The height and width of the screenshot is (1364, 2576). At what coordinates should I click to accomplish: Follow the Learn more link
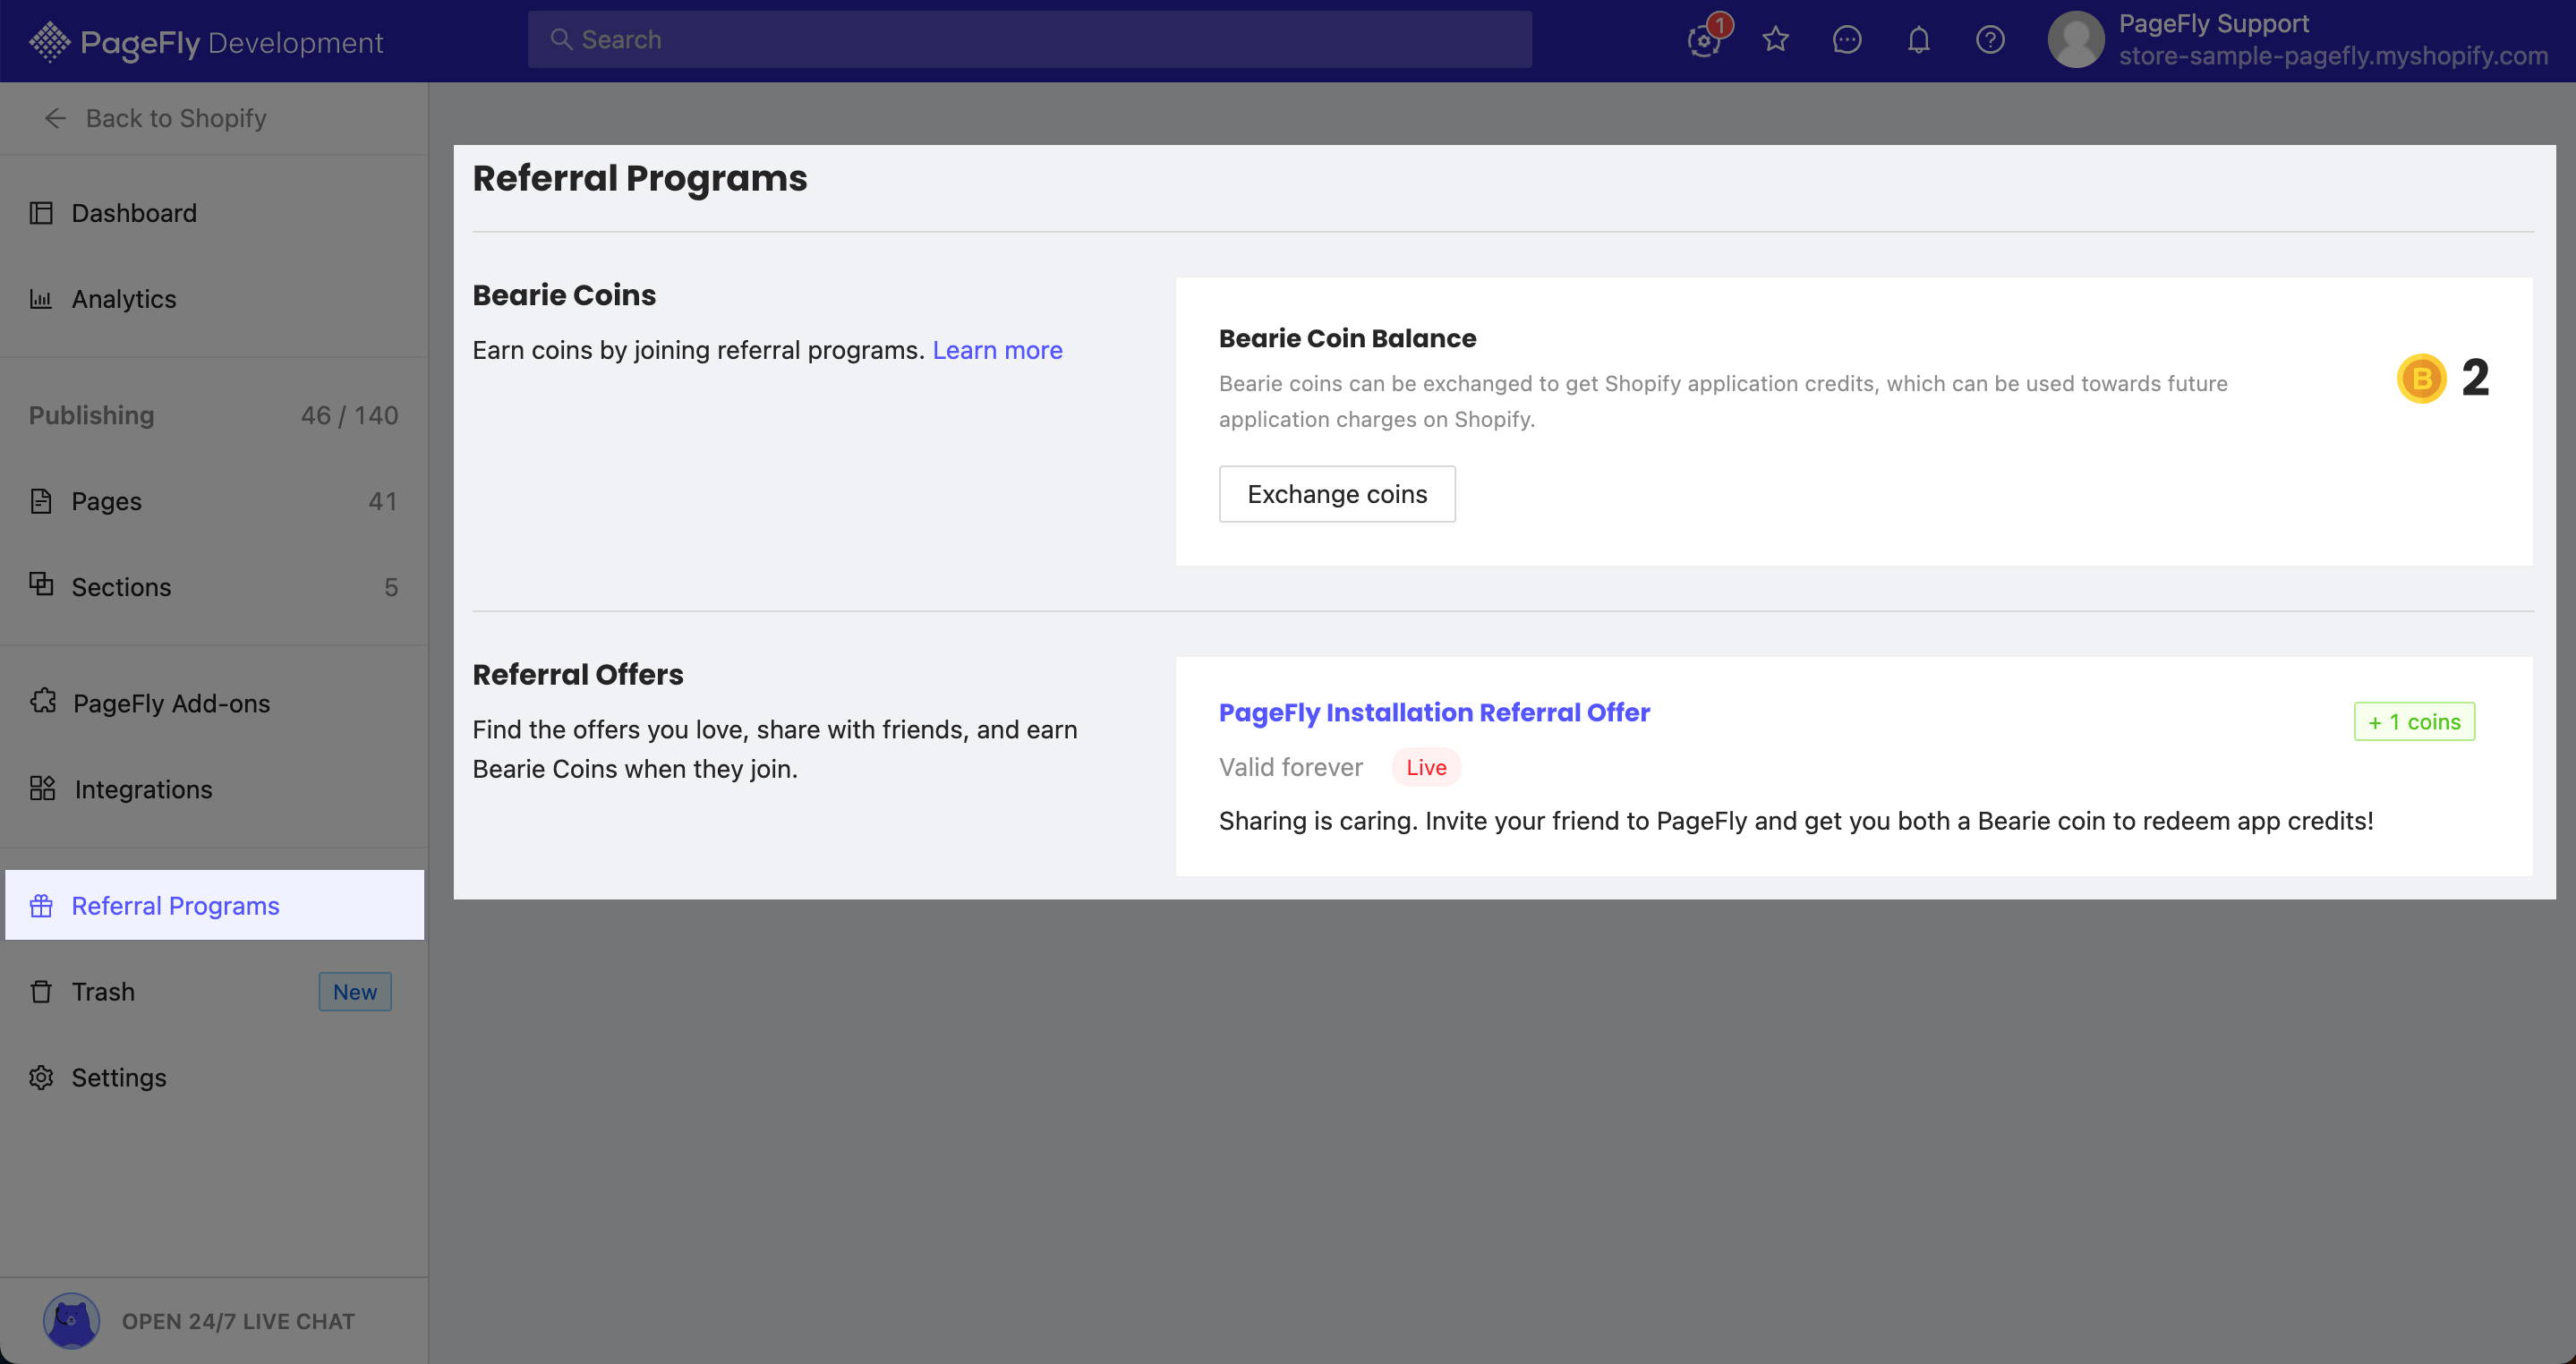point(997,350)
